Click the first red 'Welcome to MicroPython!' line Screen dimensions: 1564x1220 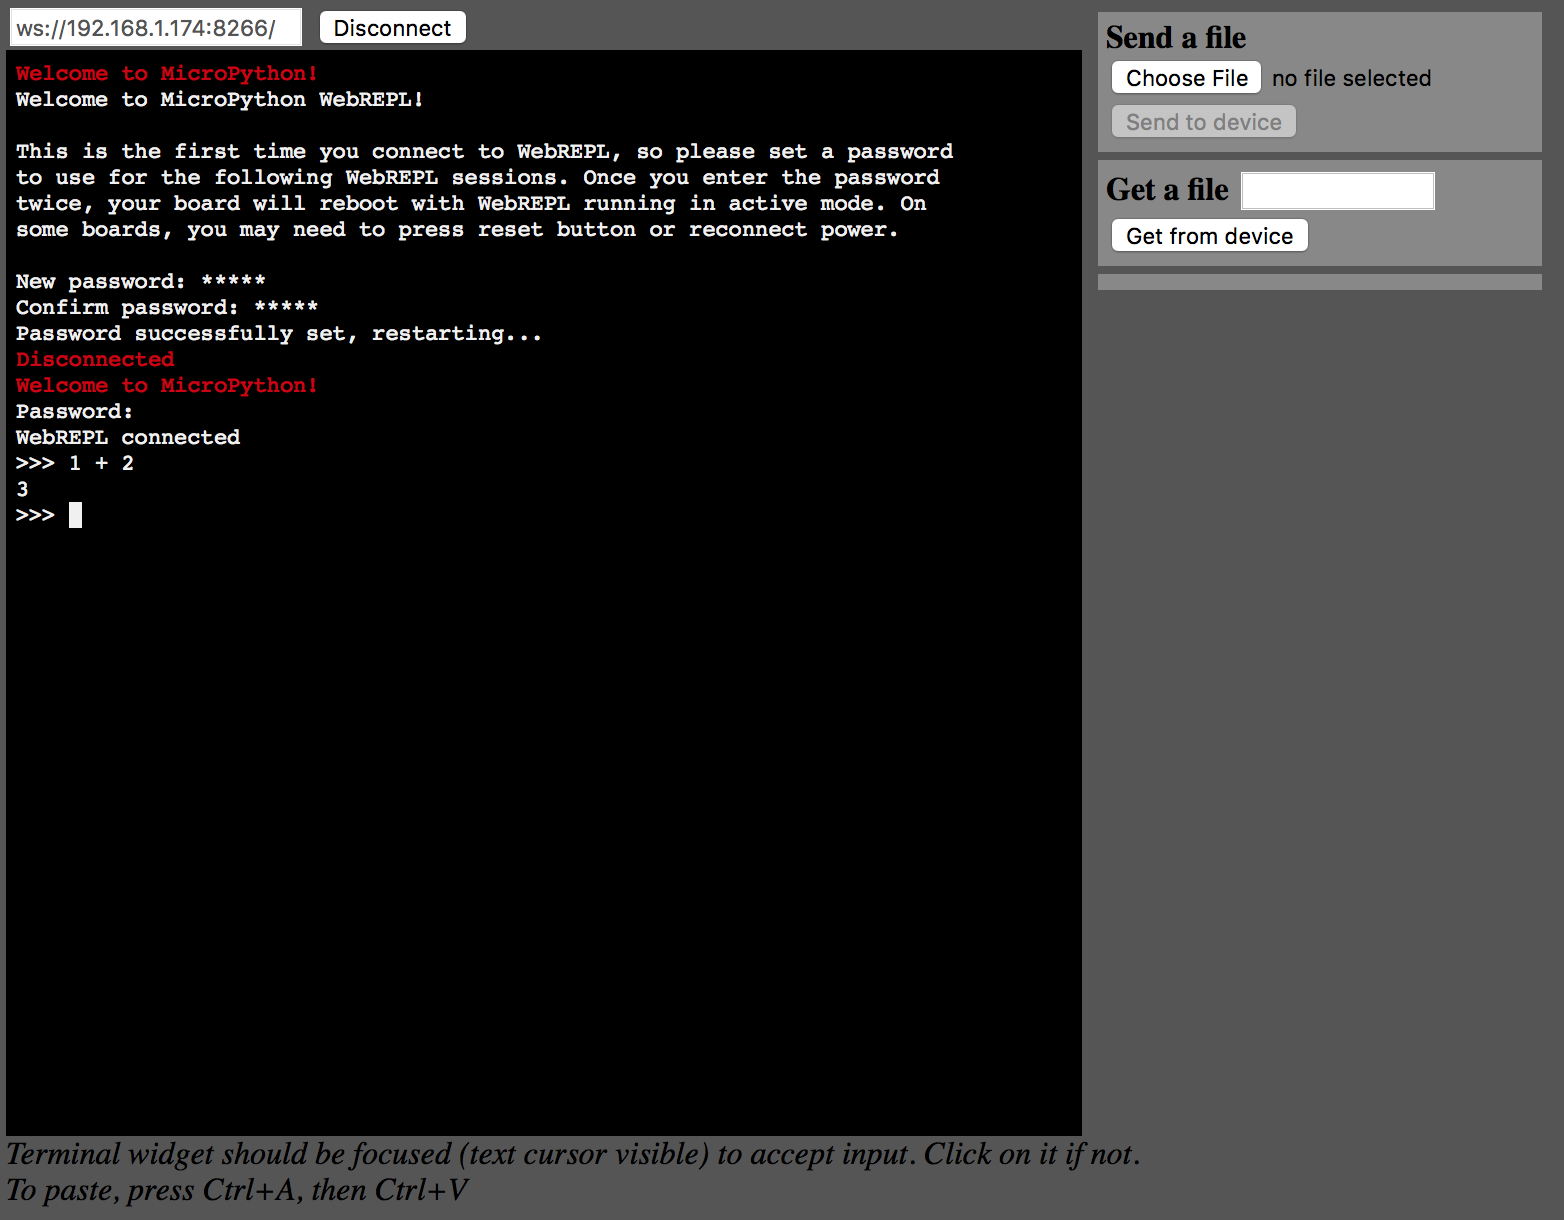coord(167,73)
